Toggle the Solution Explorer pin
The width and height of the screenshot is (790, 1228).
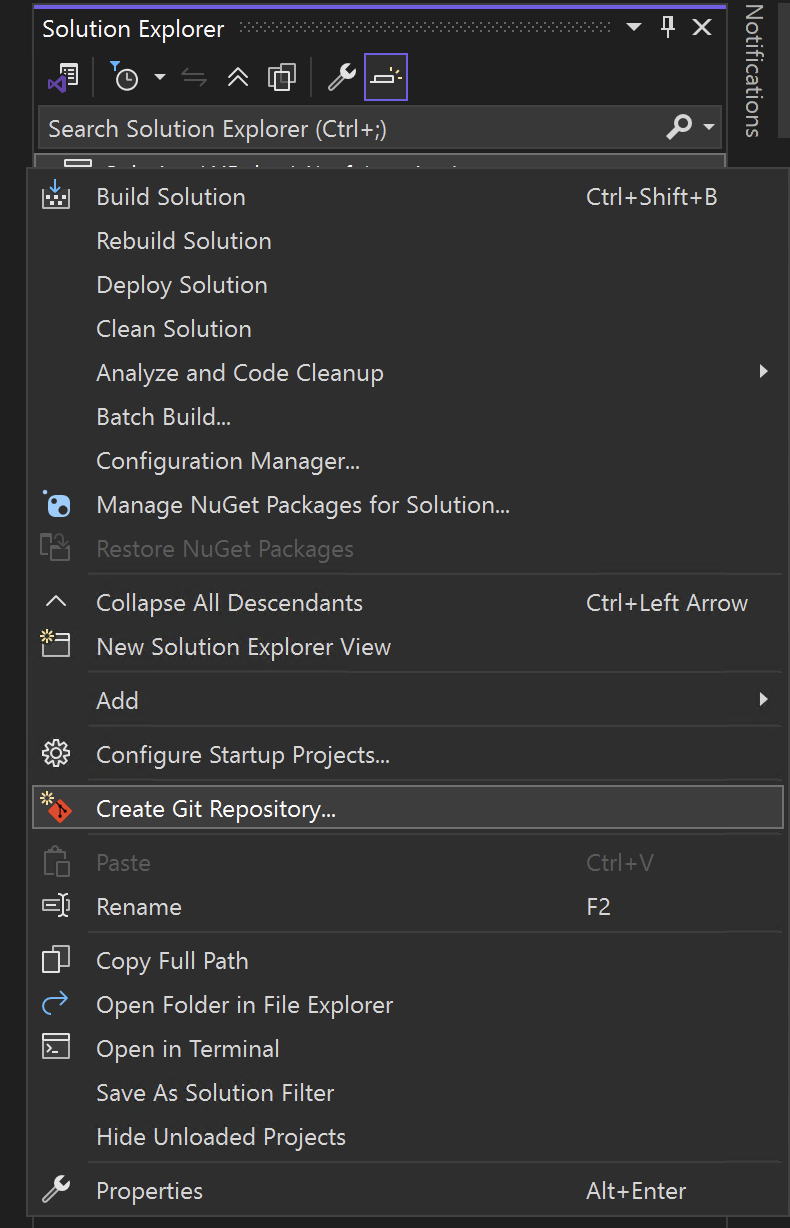click(667, 28)
